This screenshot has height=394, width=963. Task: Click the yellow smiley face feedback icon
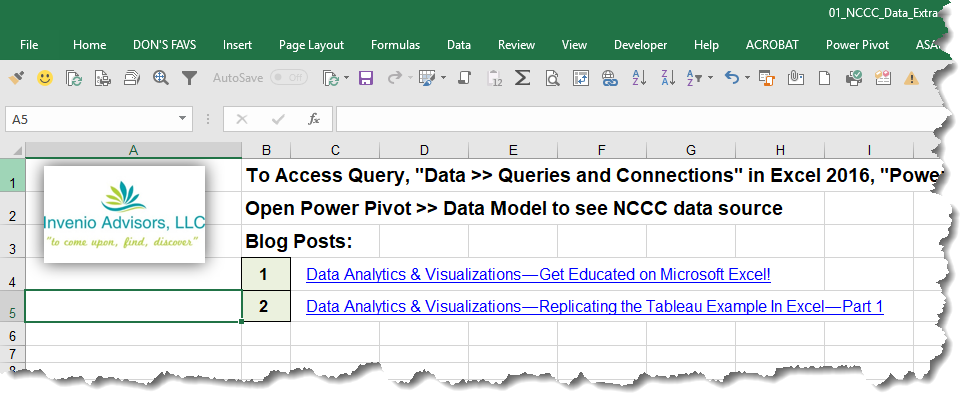pos(45,78)
